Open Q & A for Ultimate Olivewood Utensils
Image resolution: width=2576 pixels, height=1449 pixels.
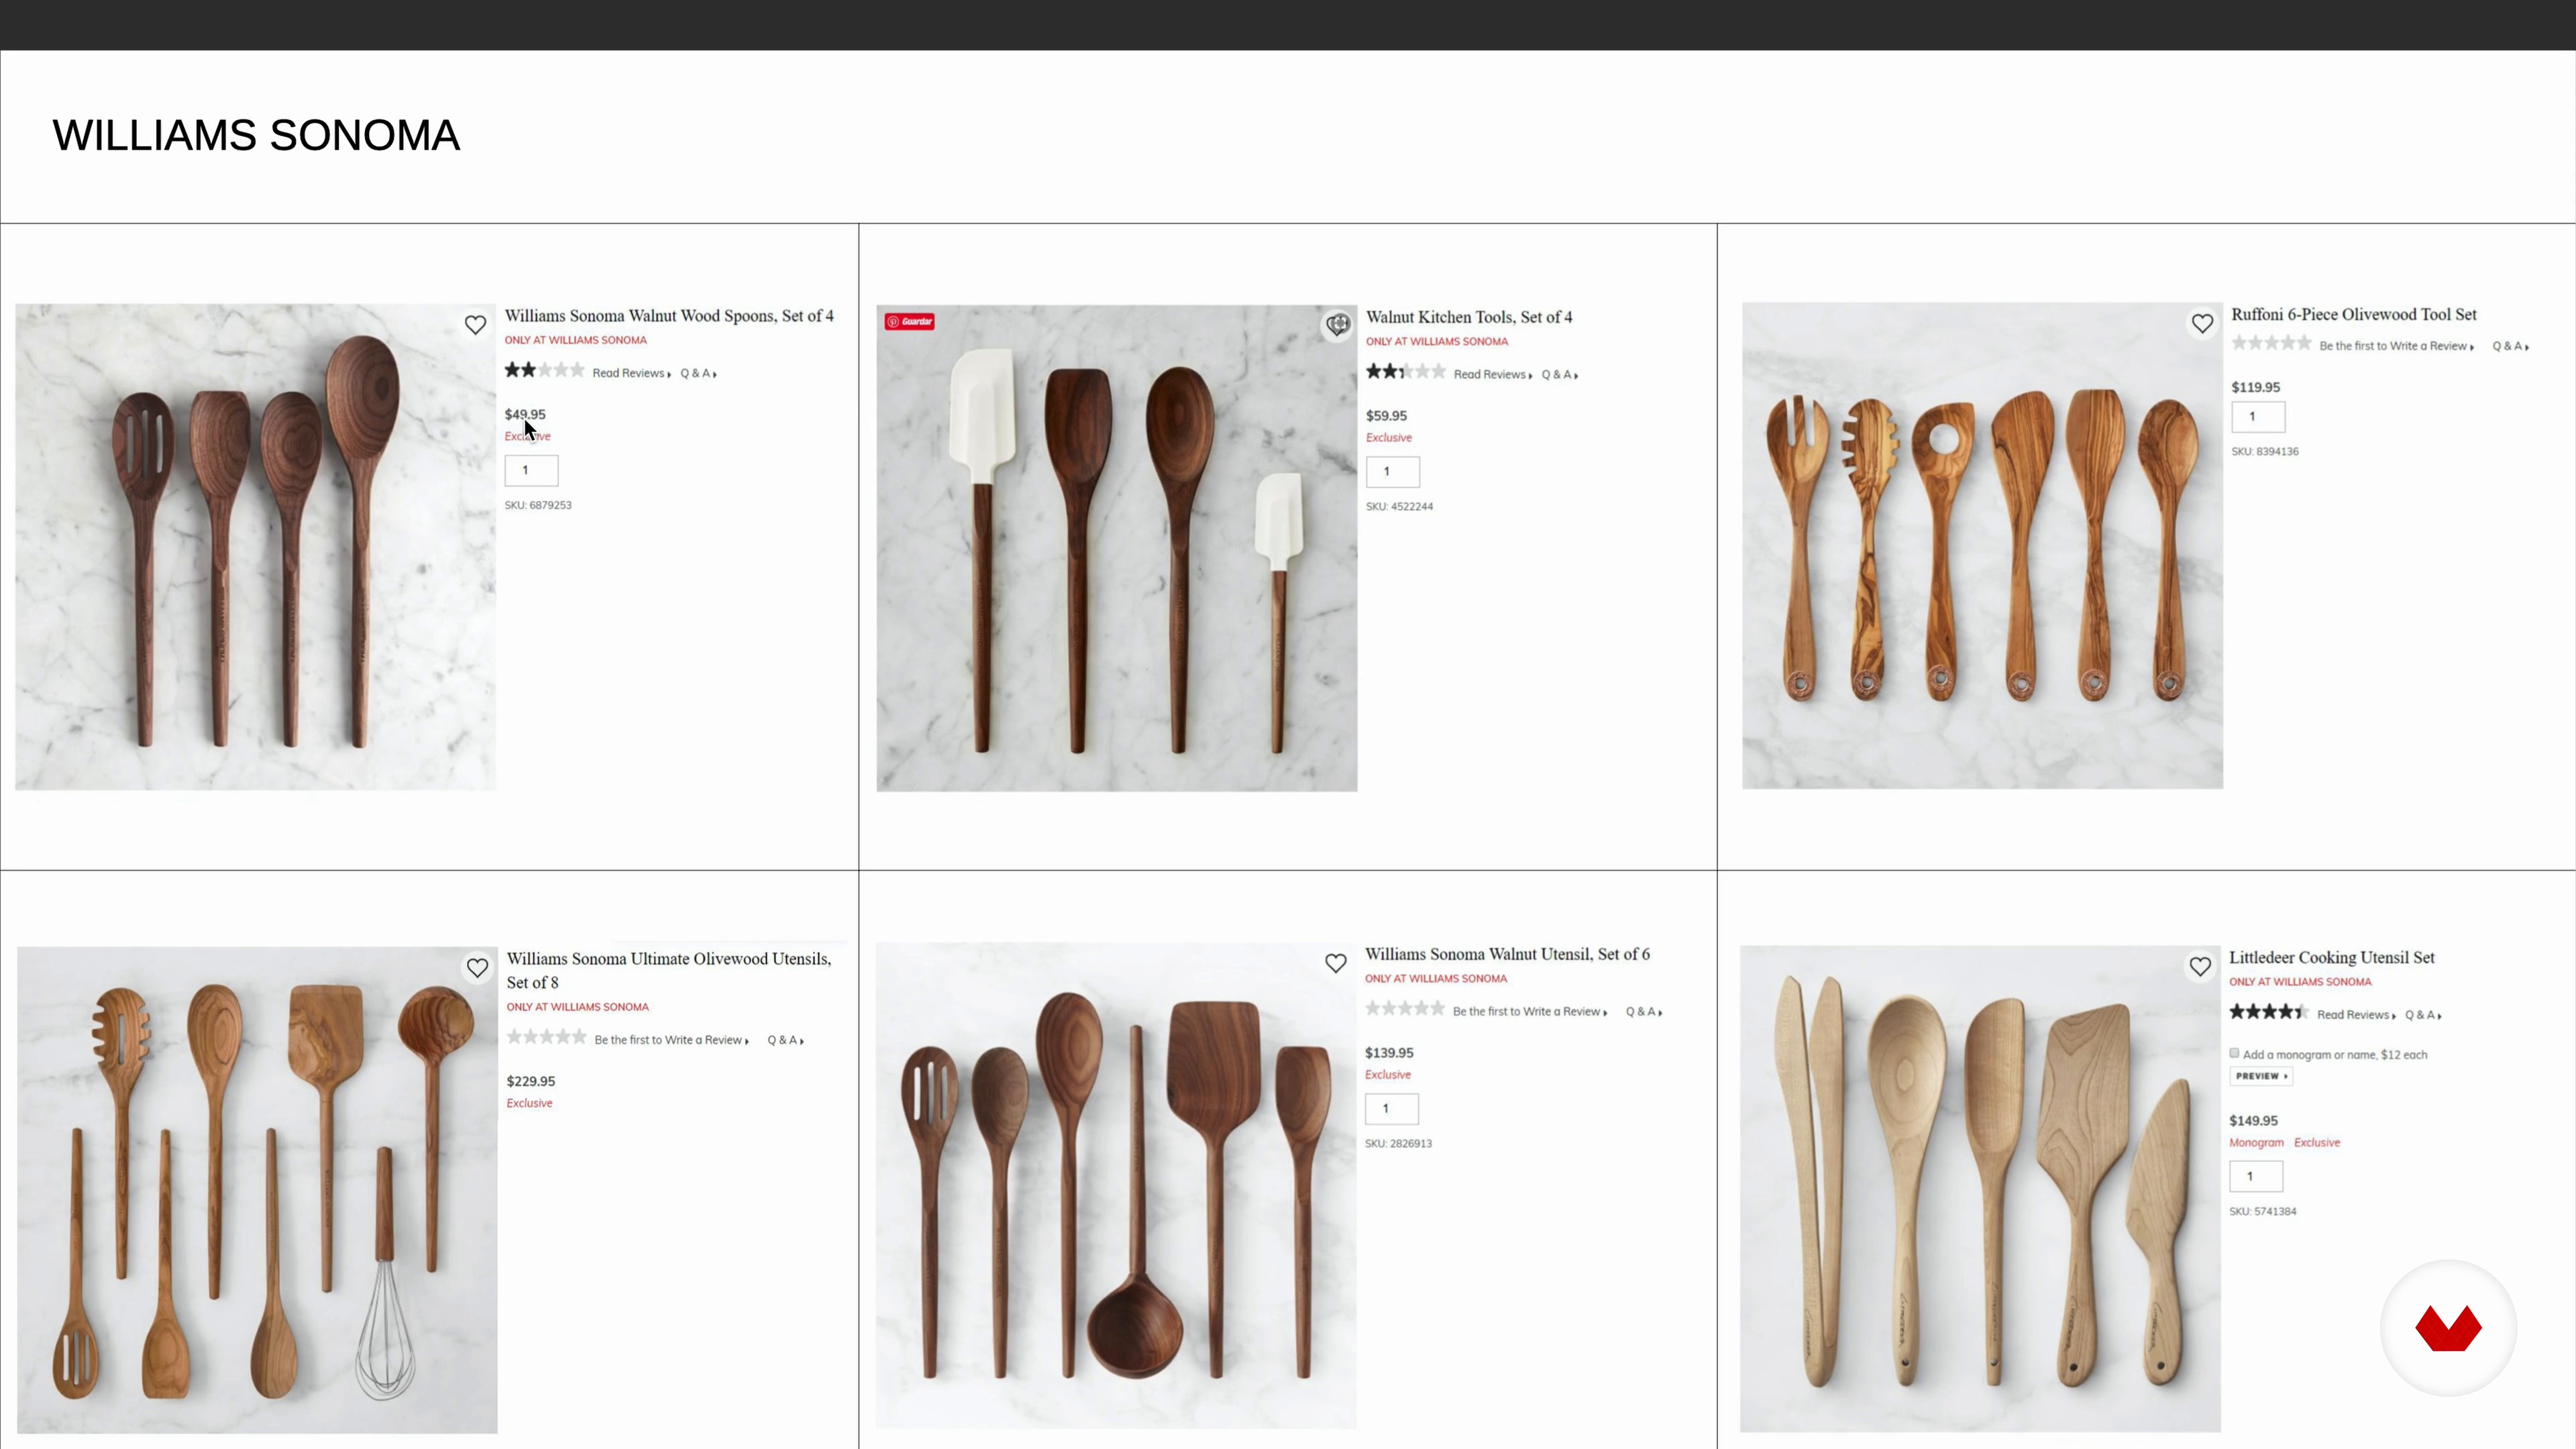point(786,1040)
